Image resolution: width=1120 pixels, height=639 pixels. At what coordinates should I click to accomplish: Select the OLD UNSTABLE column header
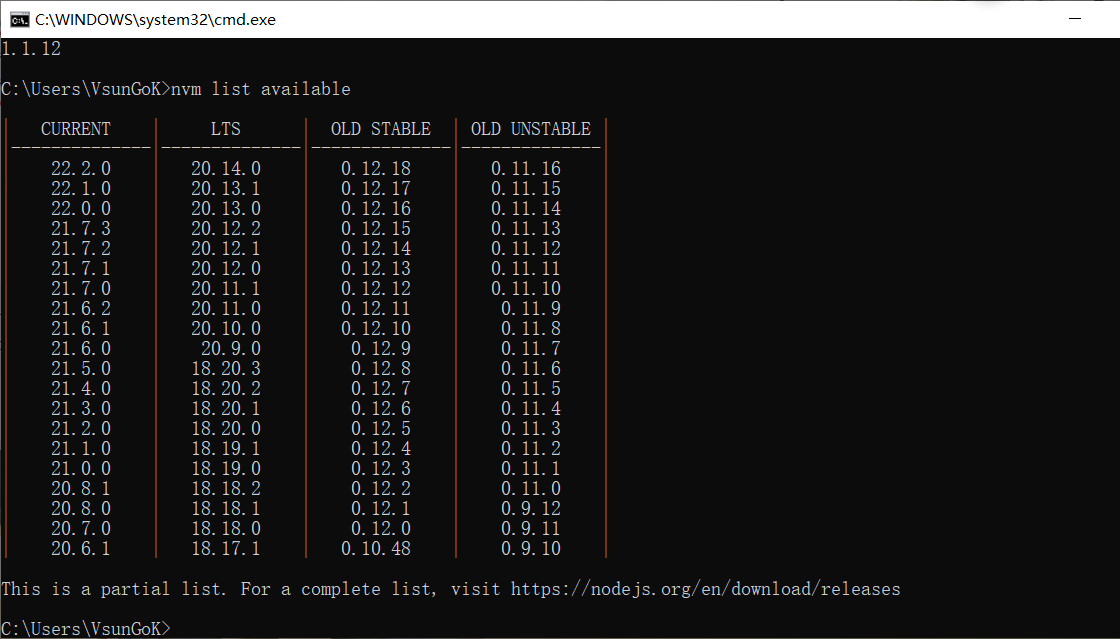pyautogui.click(x=530, y=128)
